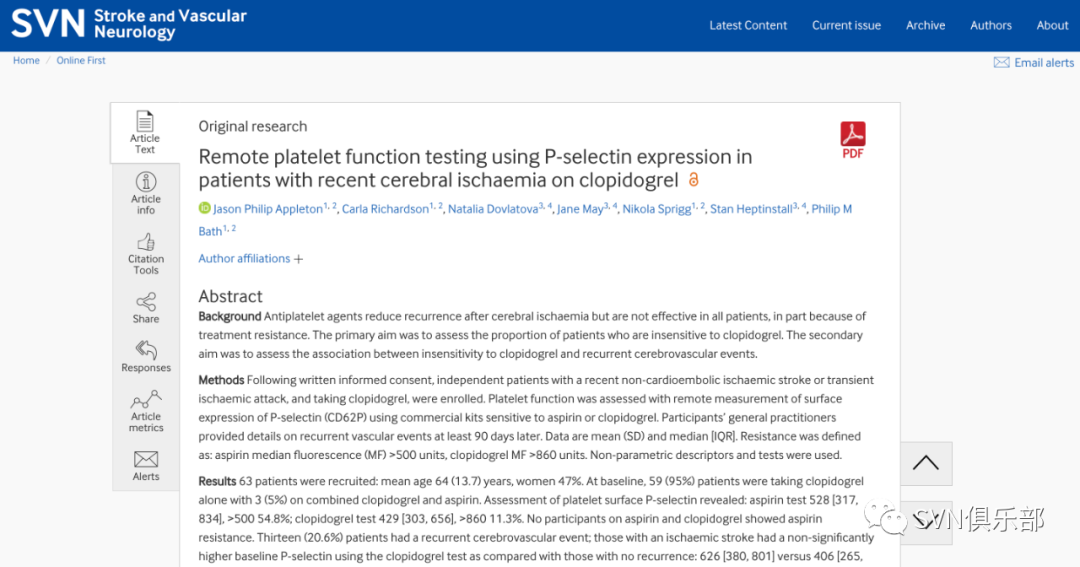The width and height of the screenshot is (1080, 567).
Task: Download the article PDF
Action: point(853,140)
